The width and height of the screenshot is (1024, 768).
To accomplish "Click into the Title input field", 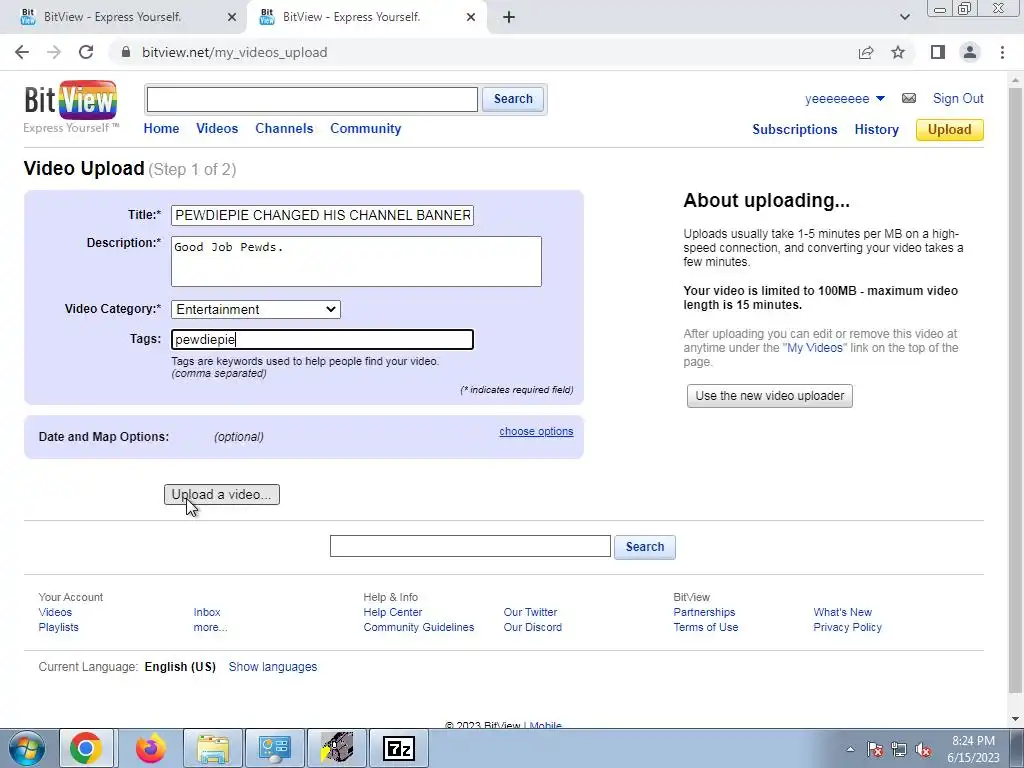I will click(x=323, y=216).
